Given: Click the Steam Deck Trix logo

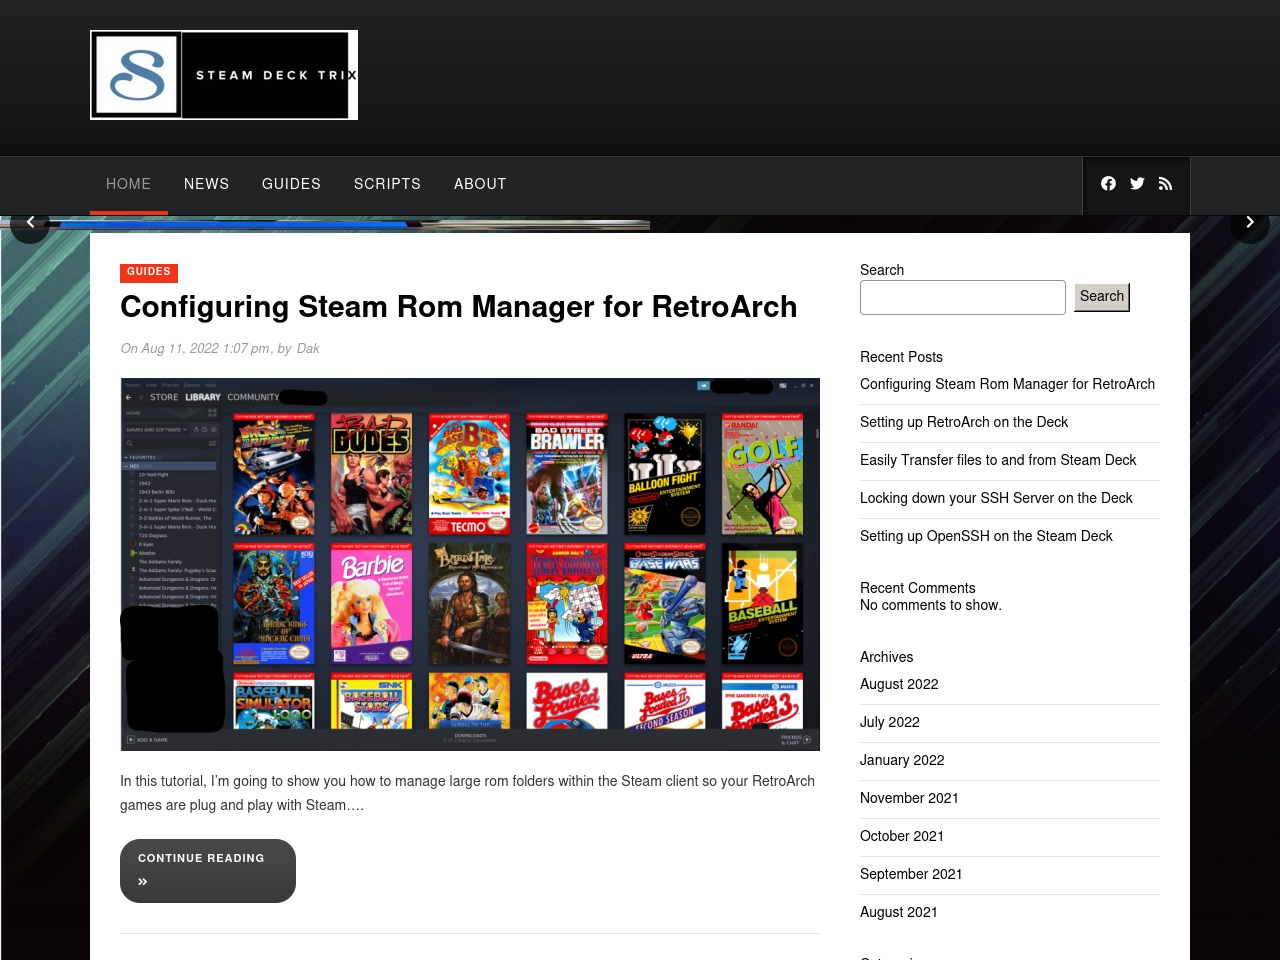Looking at the screenshot, I should [x=224, y=75].
